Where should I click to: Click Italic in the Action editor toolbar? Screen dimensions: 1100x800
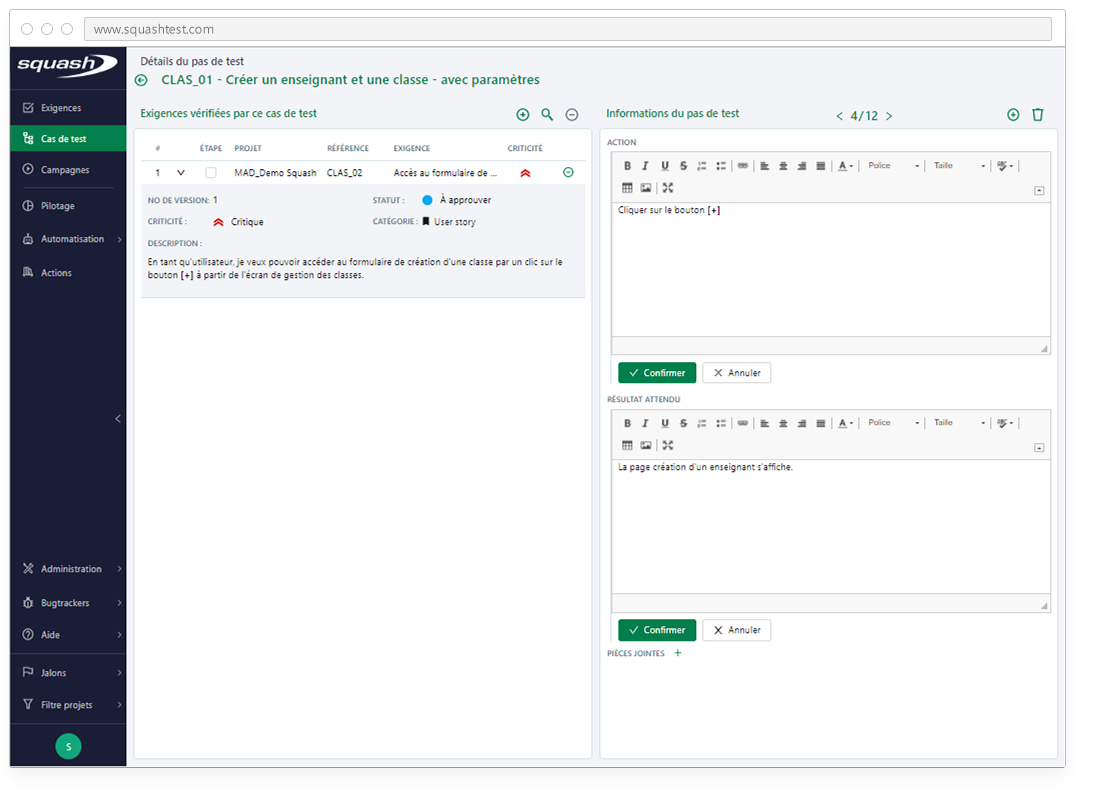645,166
